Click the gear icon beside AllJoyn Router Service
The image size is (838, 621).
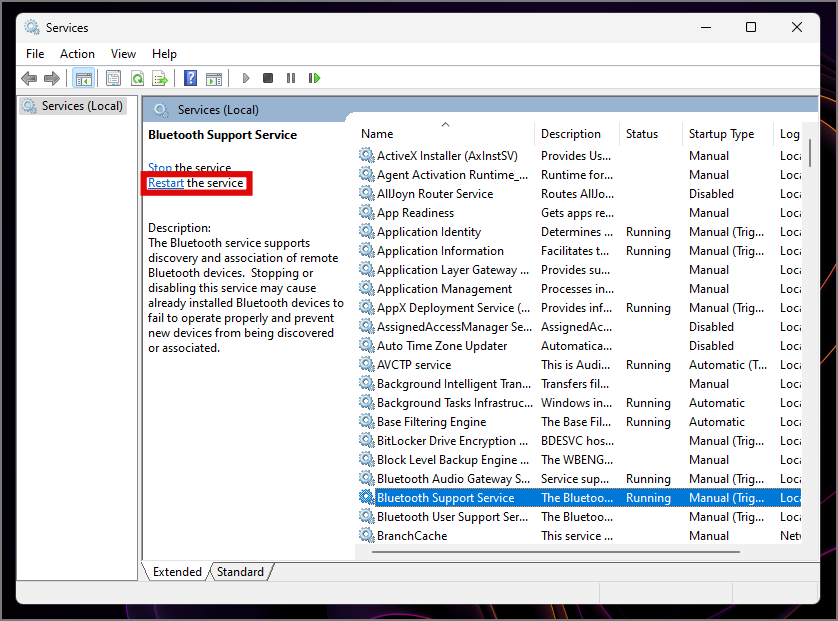tap(366, 193)
